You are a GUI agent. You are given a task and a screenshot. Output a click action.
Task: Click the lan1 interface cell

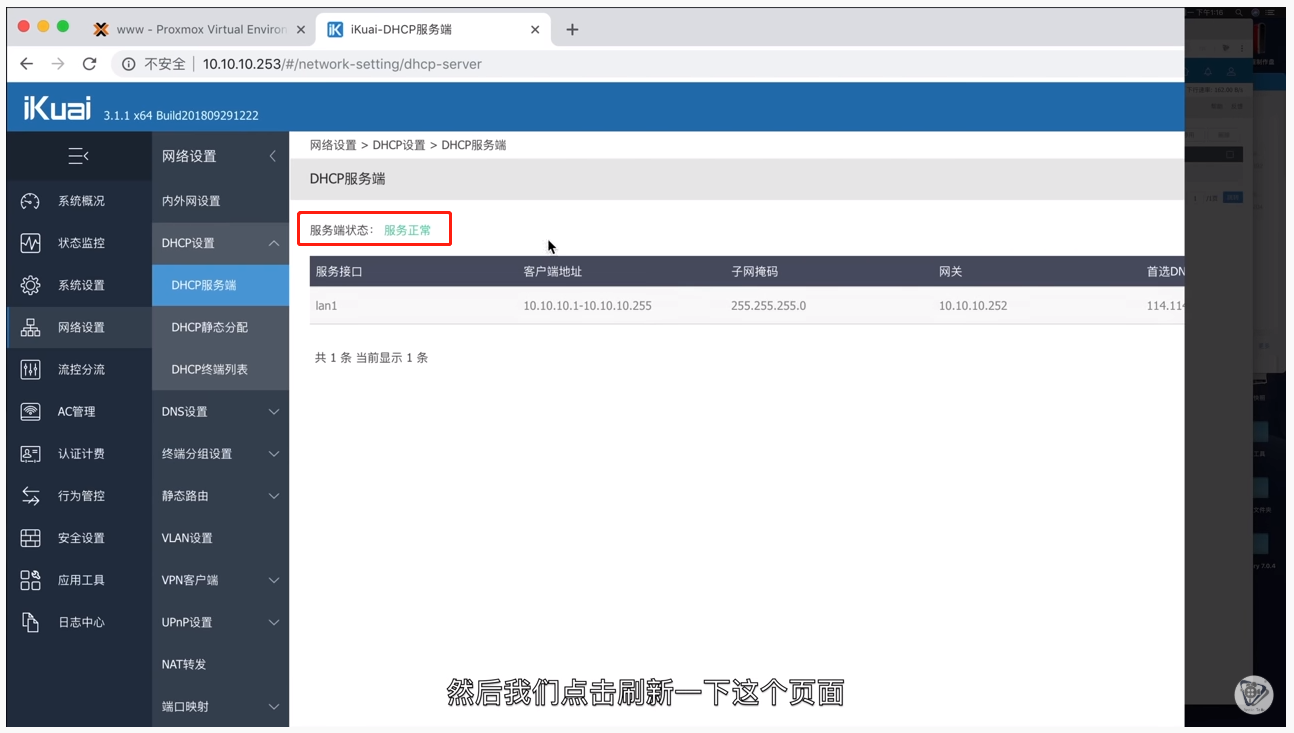[x=326, y=306]
